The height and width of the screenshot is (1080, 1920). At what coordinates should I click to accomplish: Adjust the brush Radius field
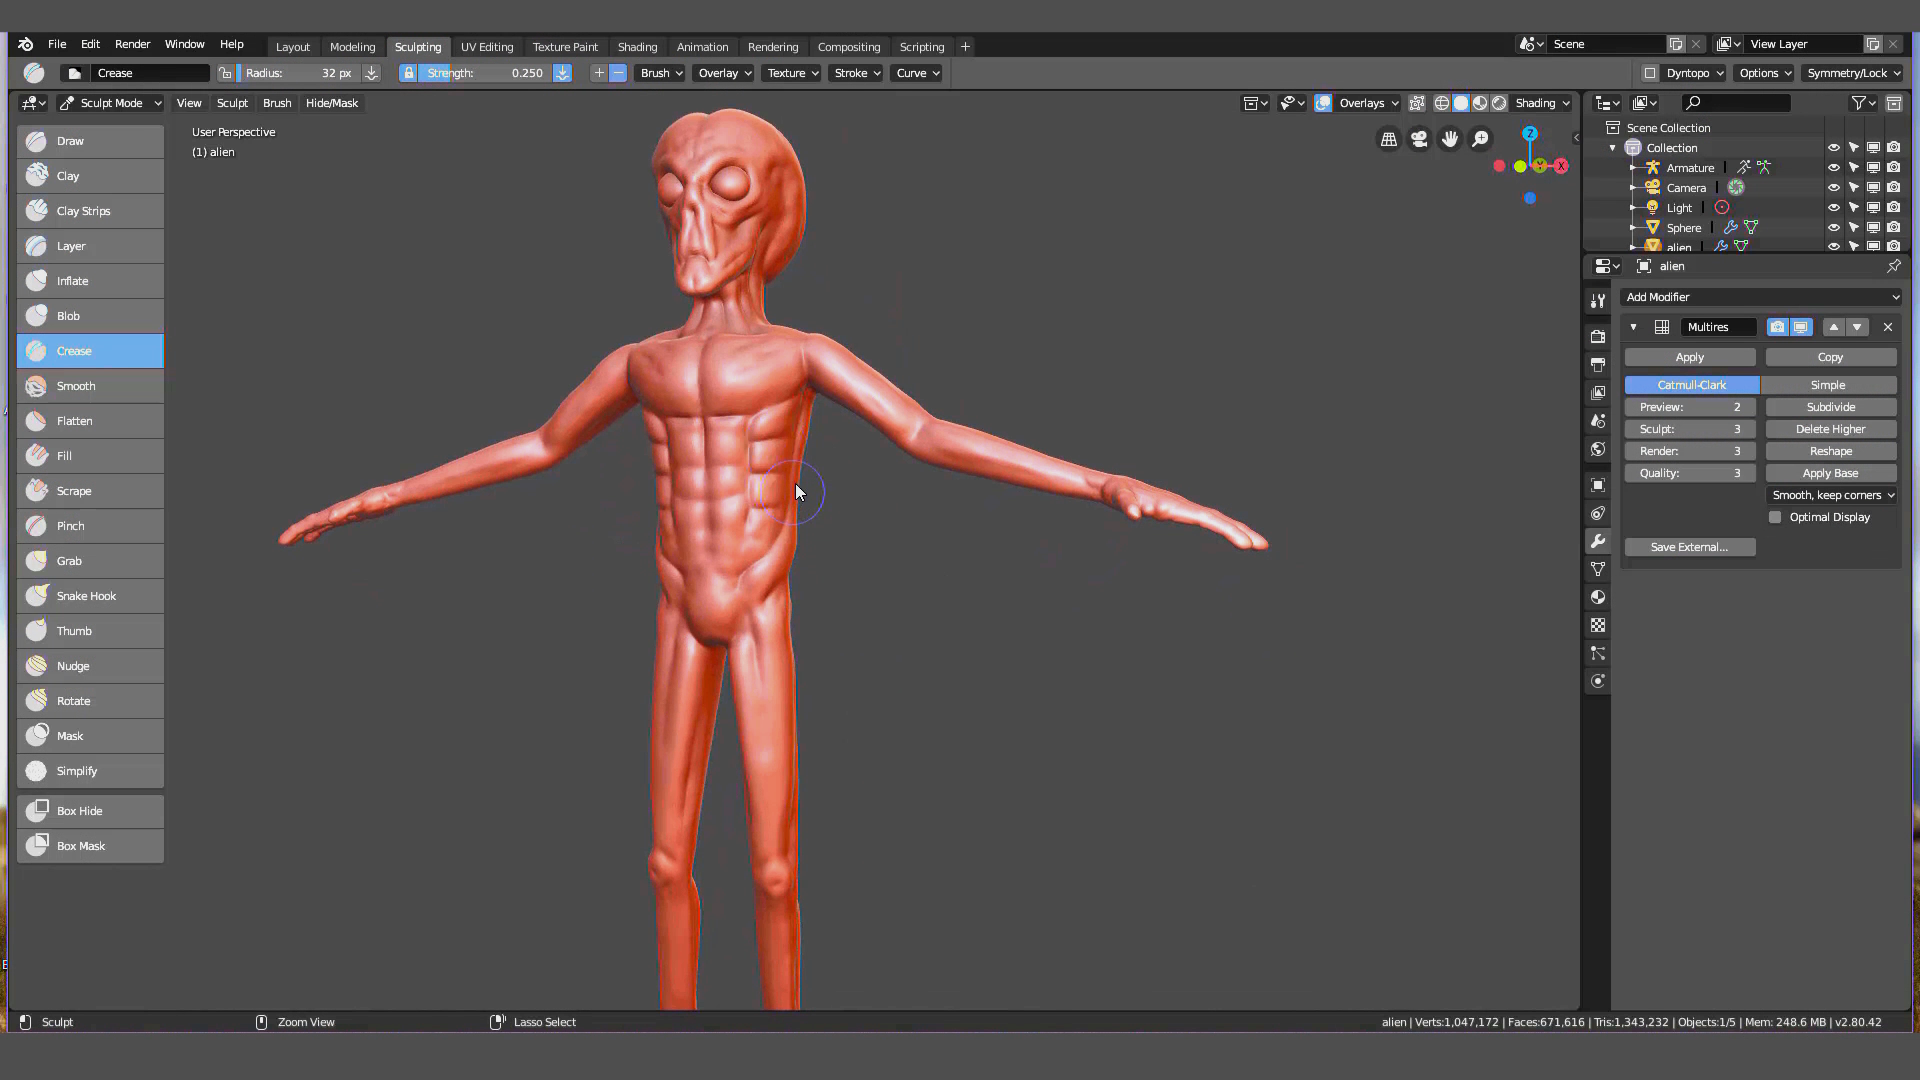298,73
